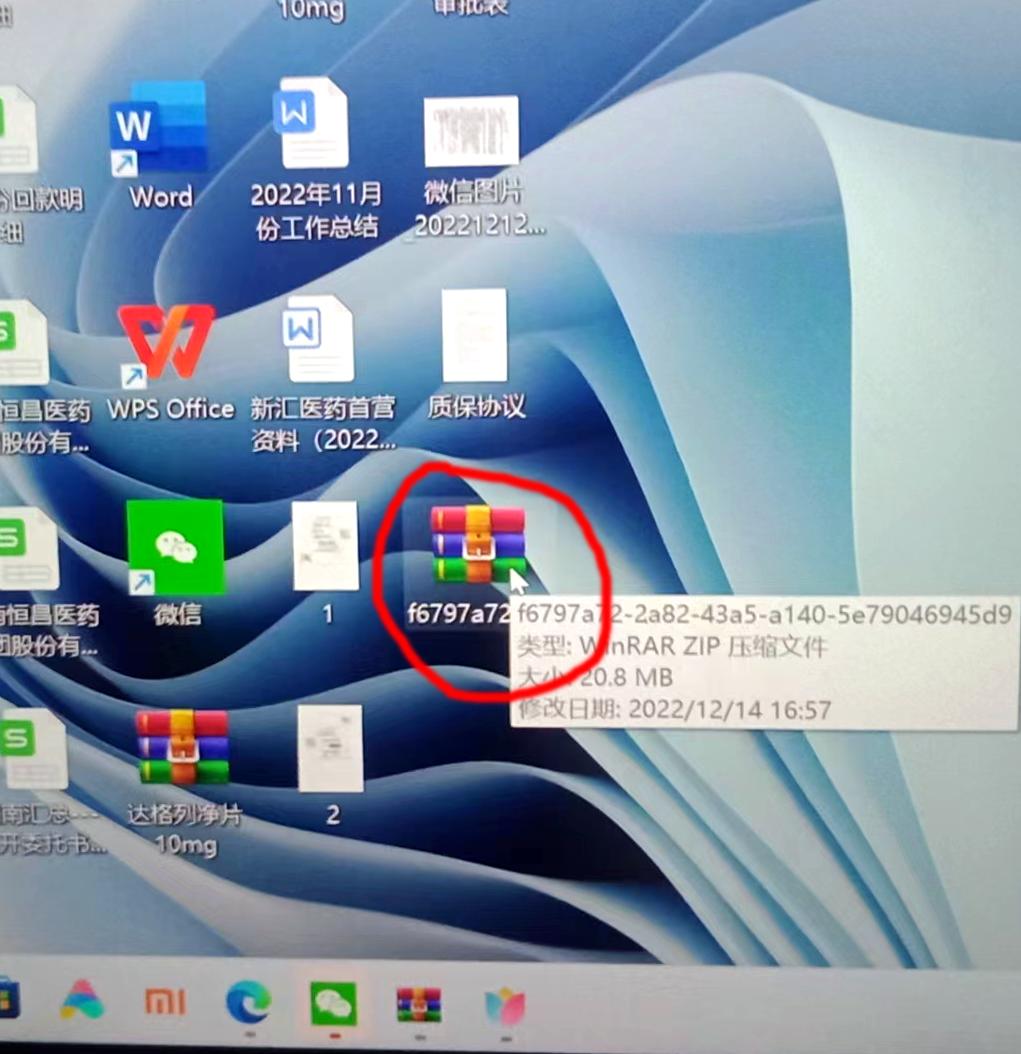1021x1054 pixels.
Task: Click the WPS Office label text
Action: [x=170, y=409]
